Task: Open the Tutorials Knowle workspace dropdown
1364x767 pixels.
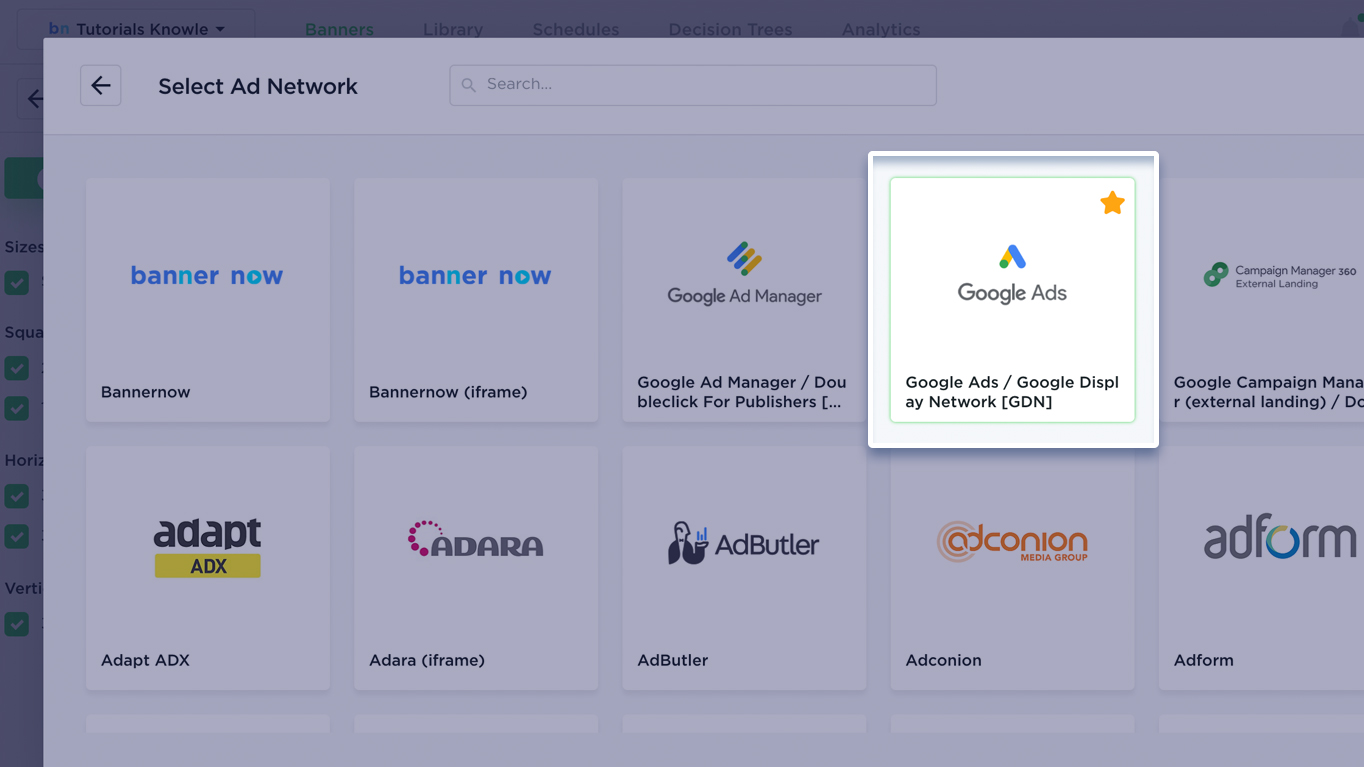Action: click(136, 29)
